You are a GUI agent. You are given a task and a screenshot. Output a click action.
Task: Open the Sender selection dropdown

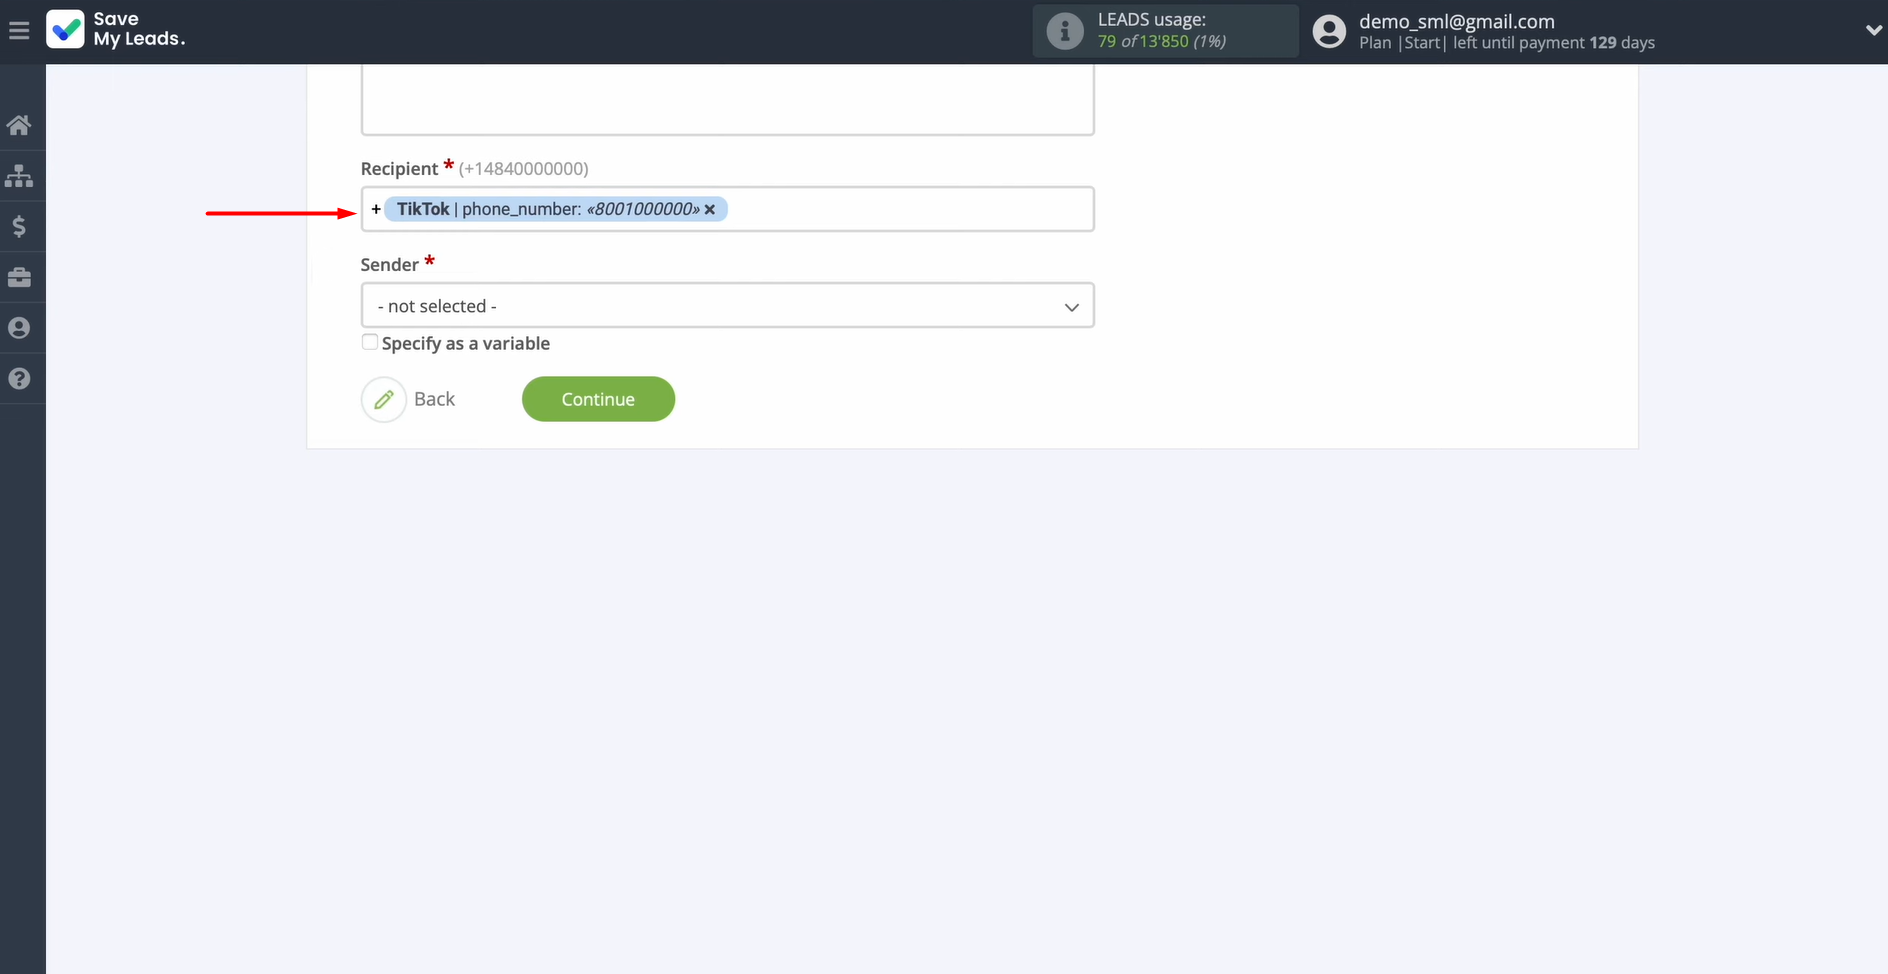tap(727, 305)
